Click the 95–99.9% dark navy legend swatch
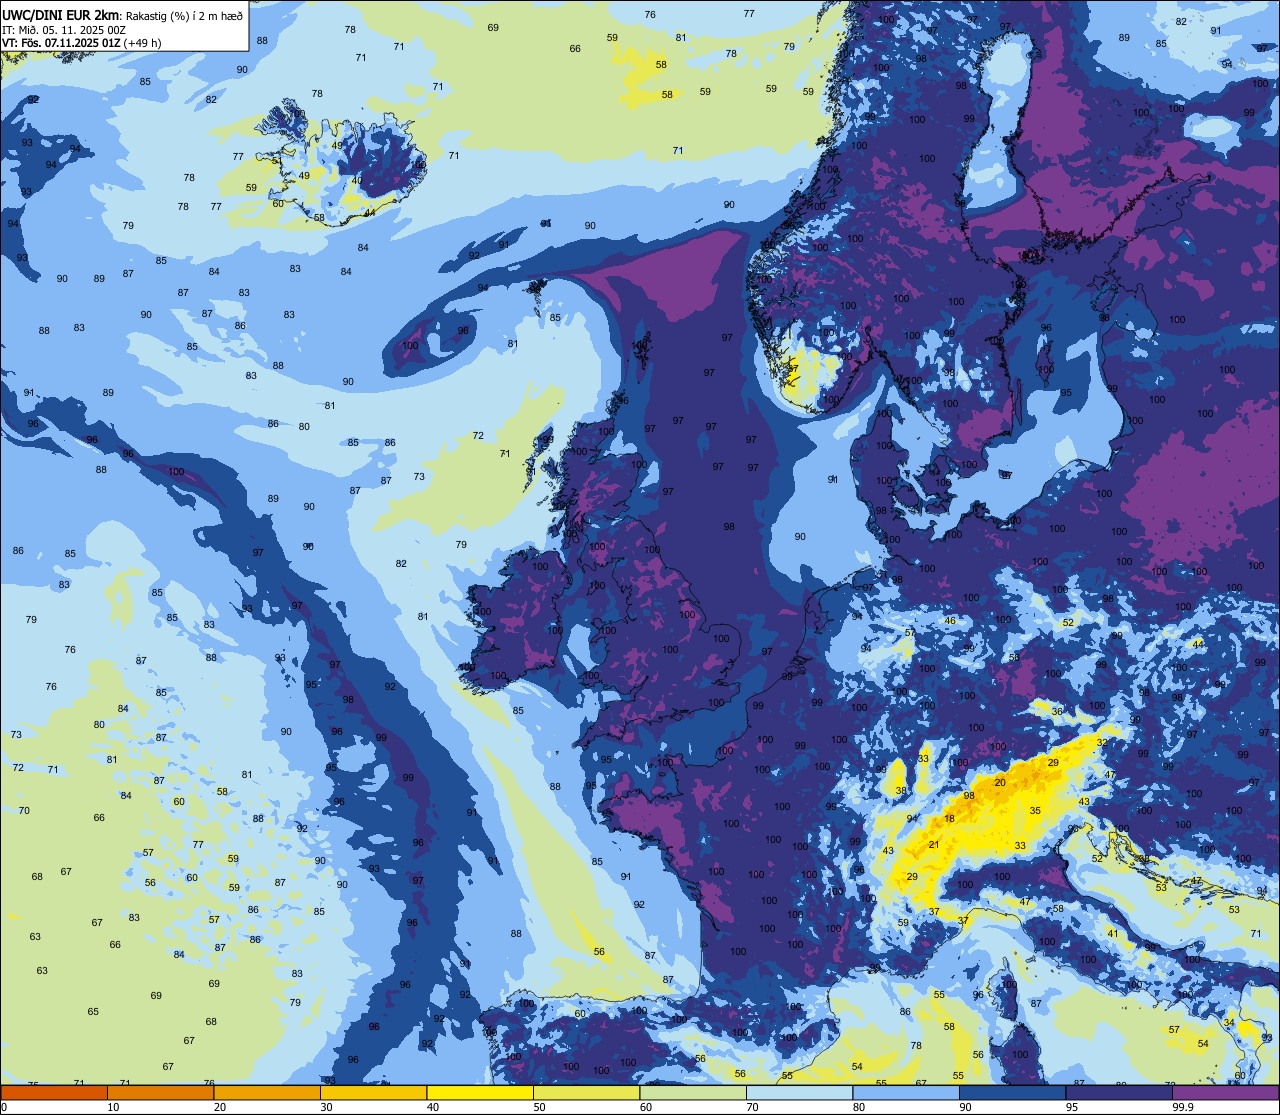1280x1115 pixels. 1119,1093
